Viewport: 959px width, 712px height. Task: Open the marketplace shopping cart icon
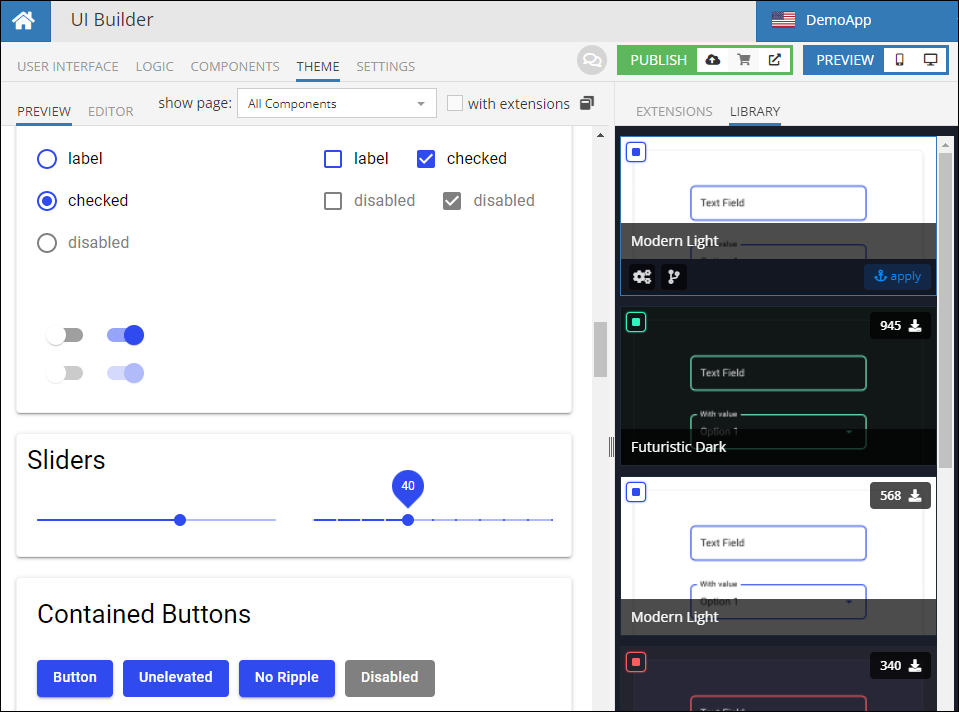click(x=744, y=60)
